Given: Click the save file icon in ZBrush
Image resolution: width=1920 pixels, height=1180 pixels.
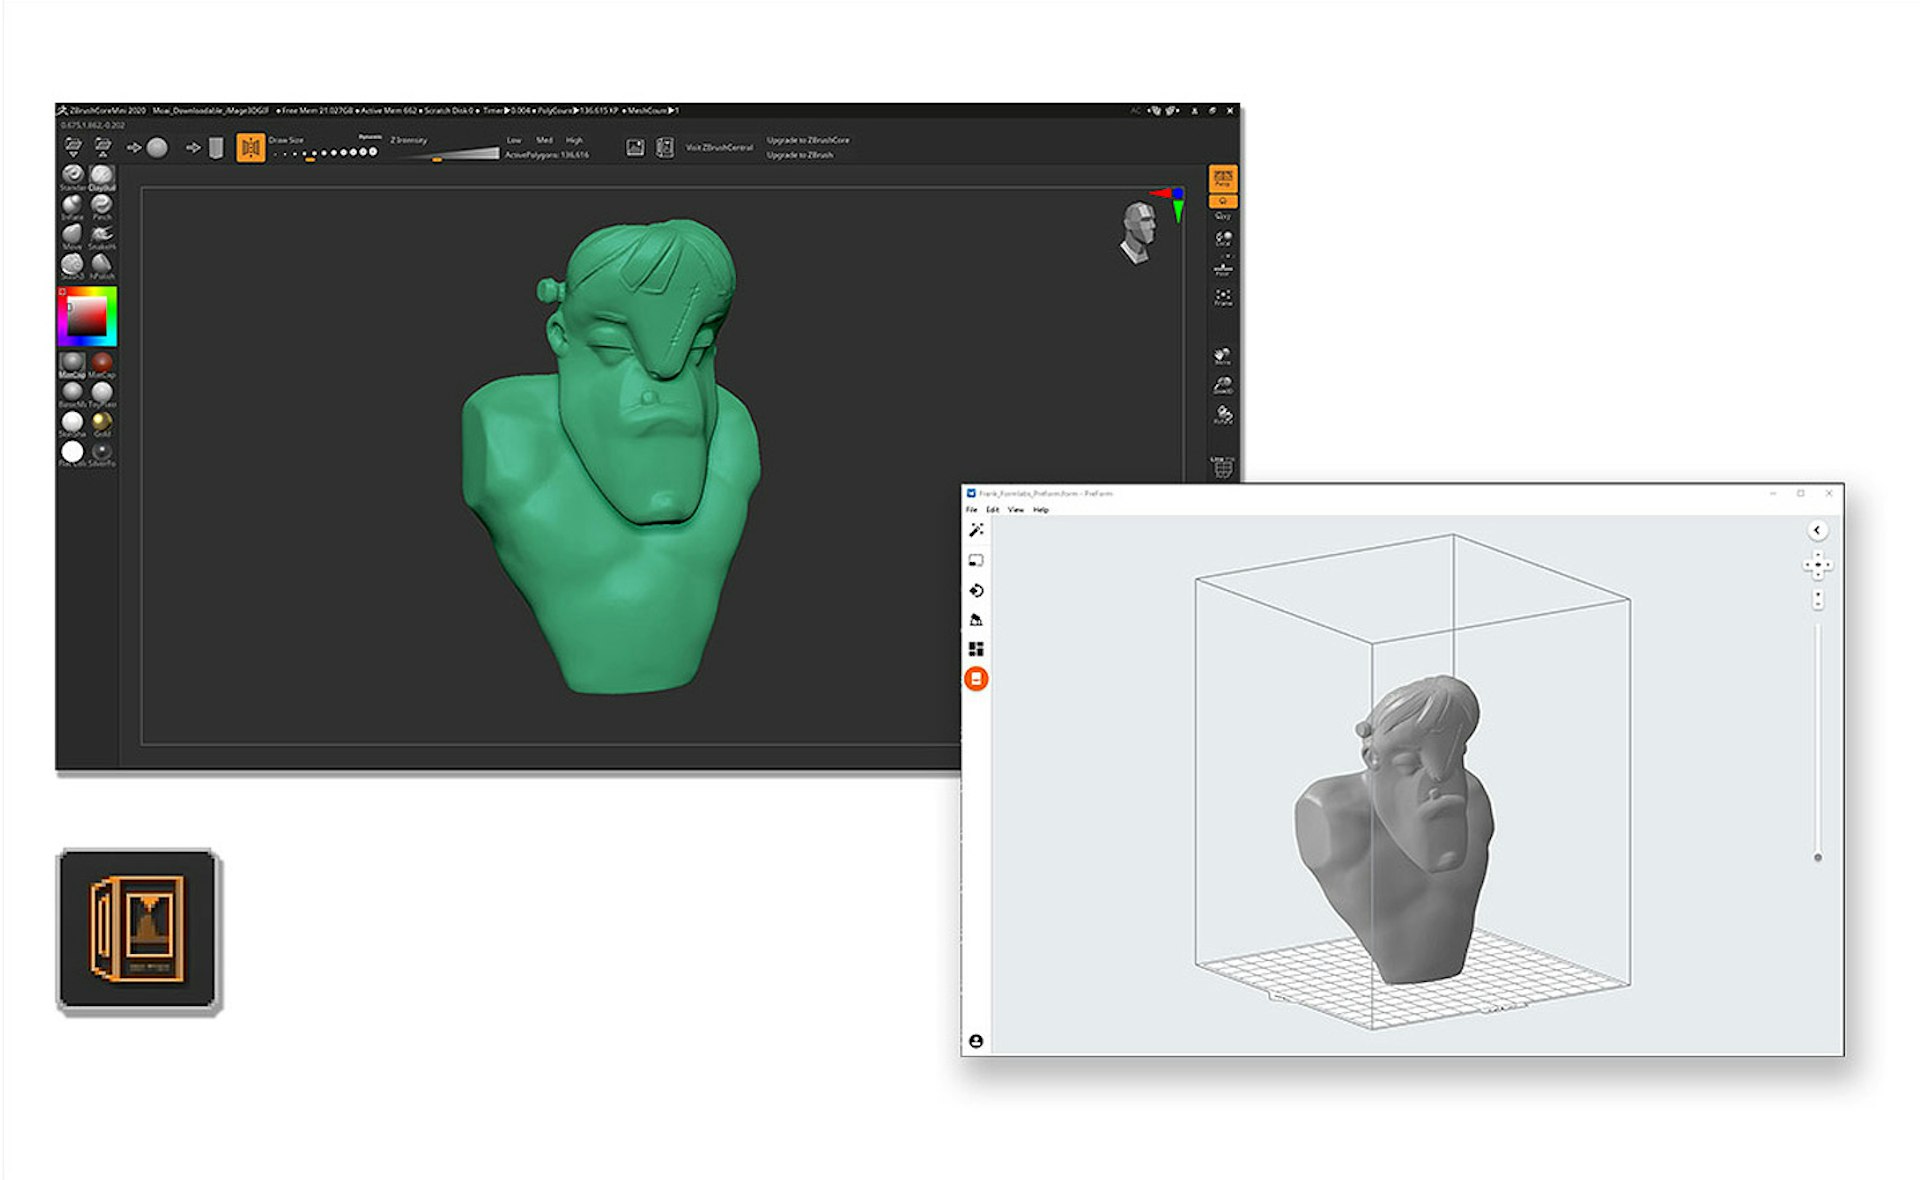Looking at the screenshot, I should click(102, 147).
